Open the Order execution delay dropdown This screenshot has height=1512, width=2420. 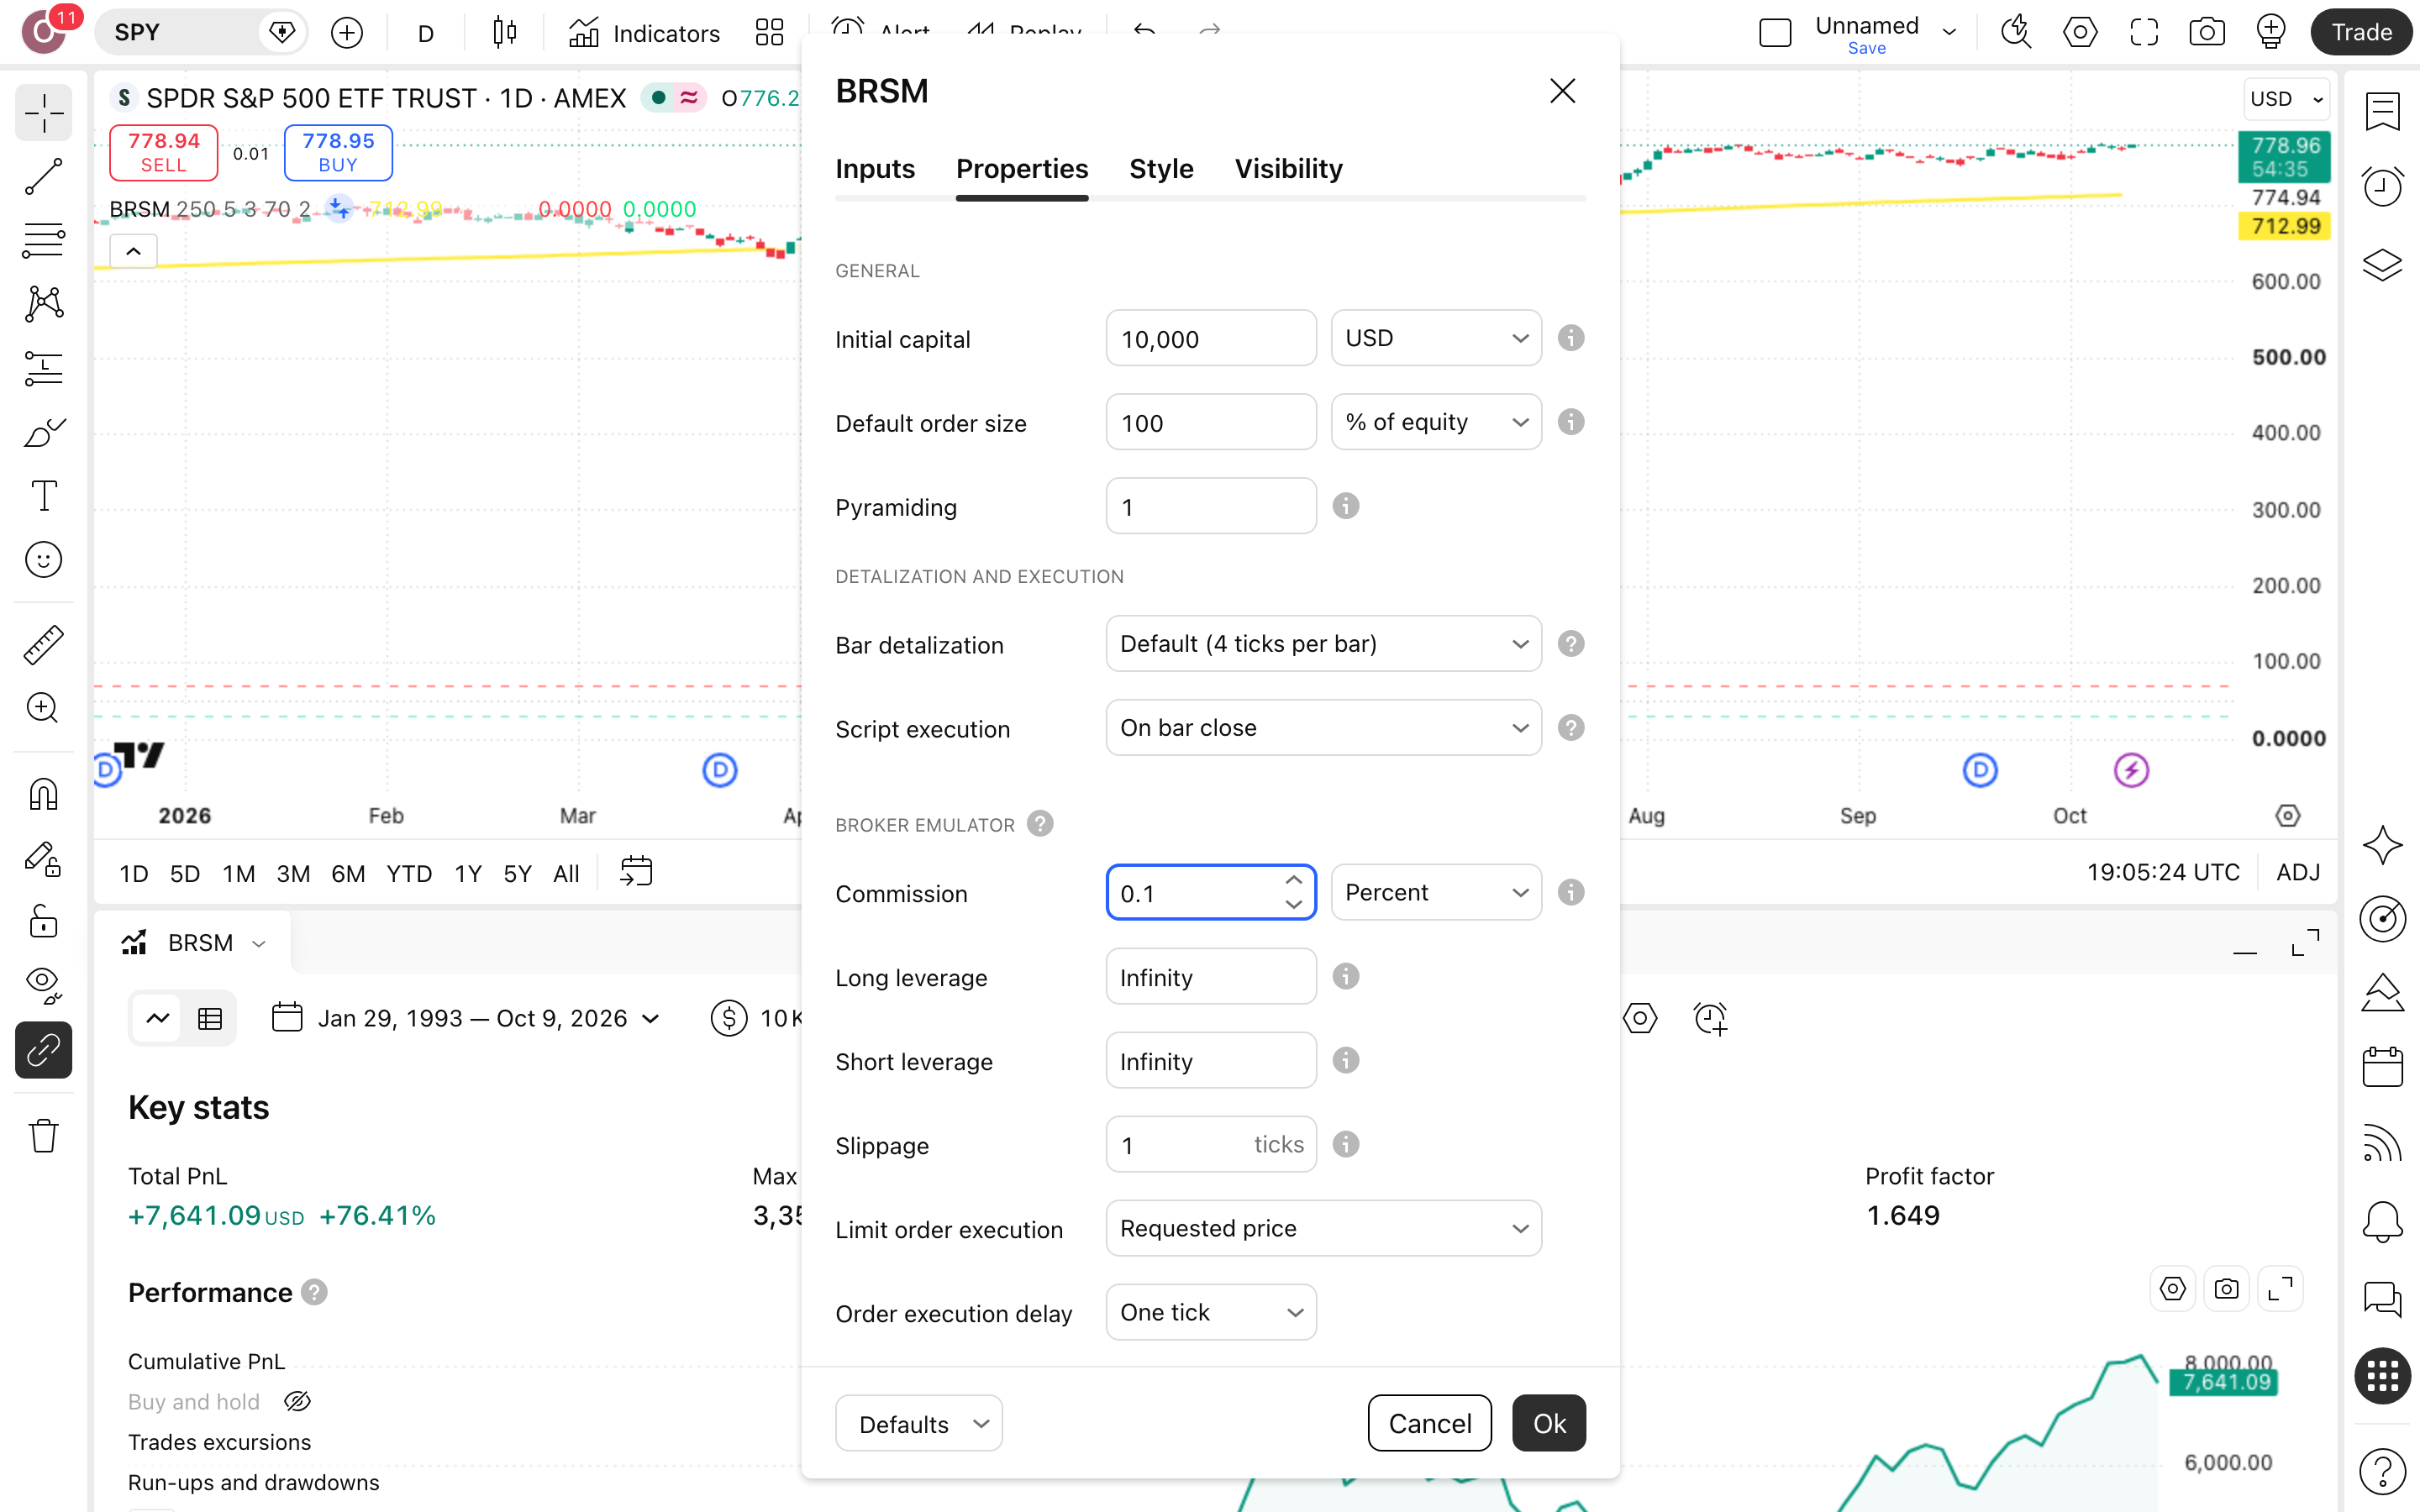(1211, 1312)
